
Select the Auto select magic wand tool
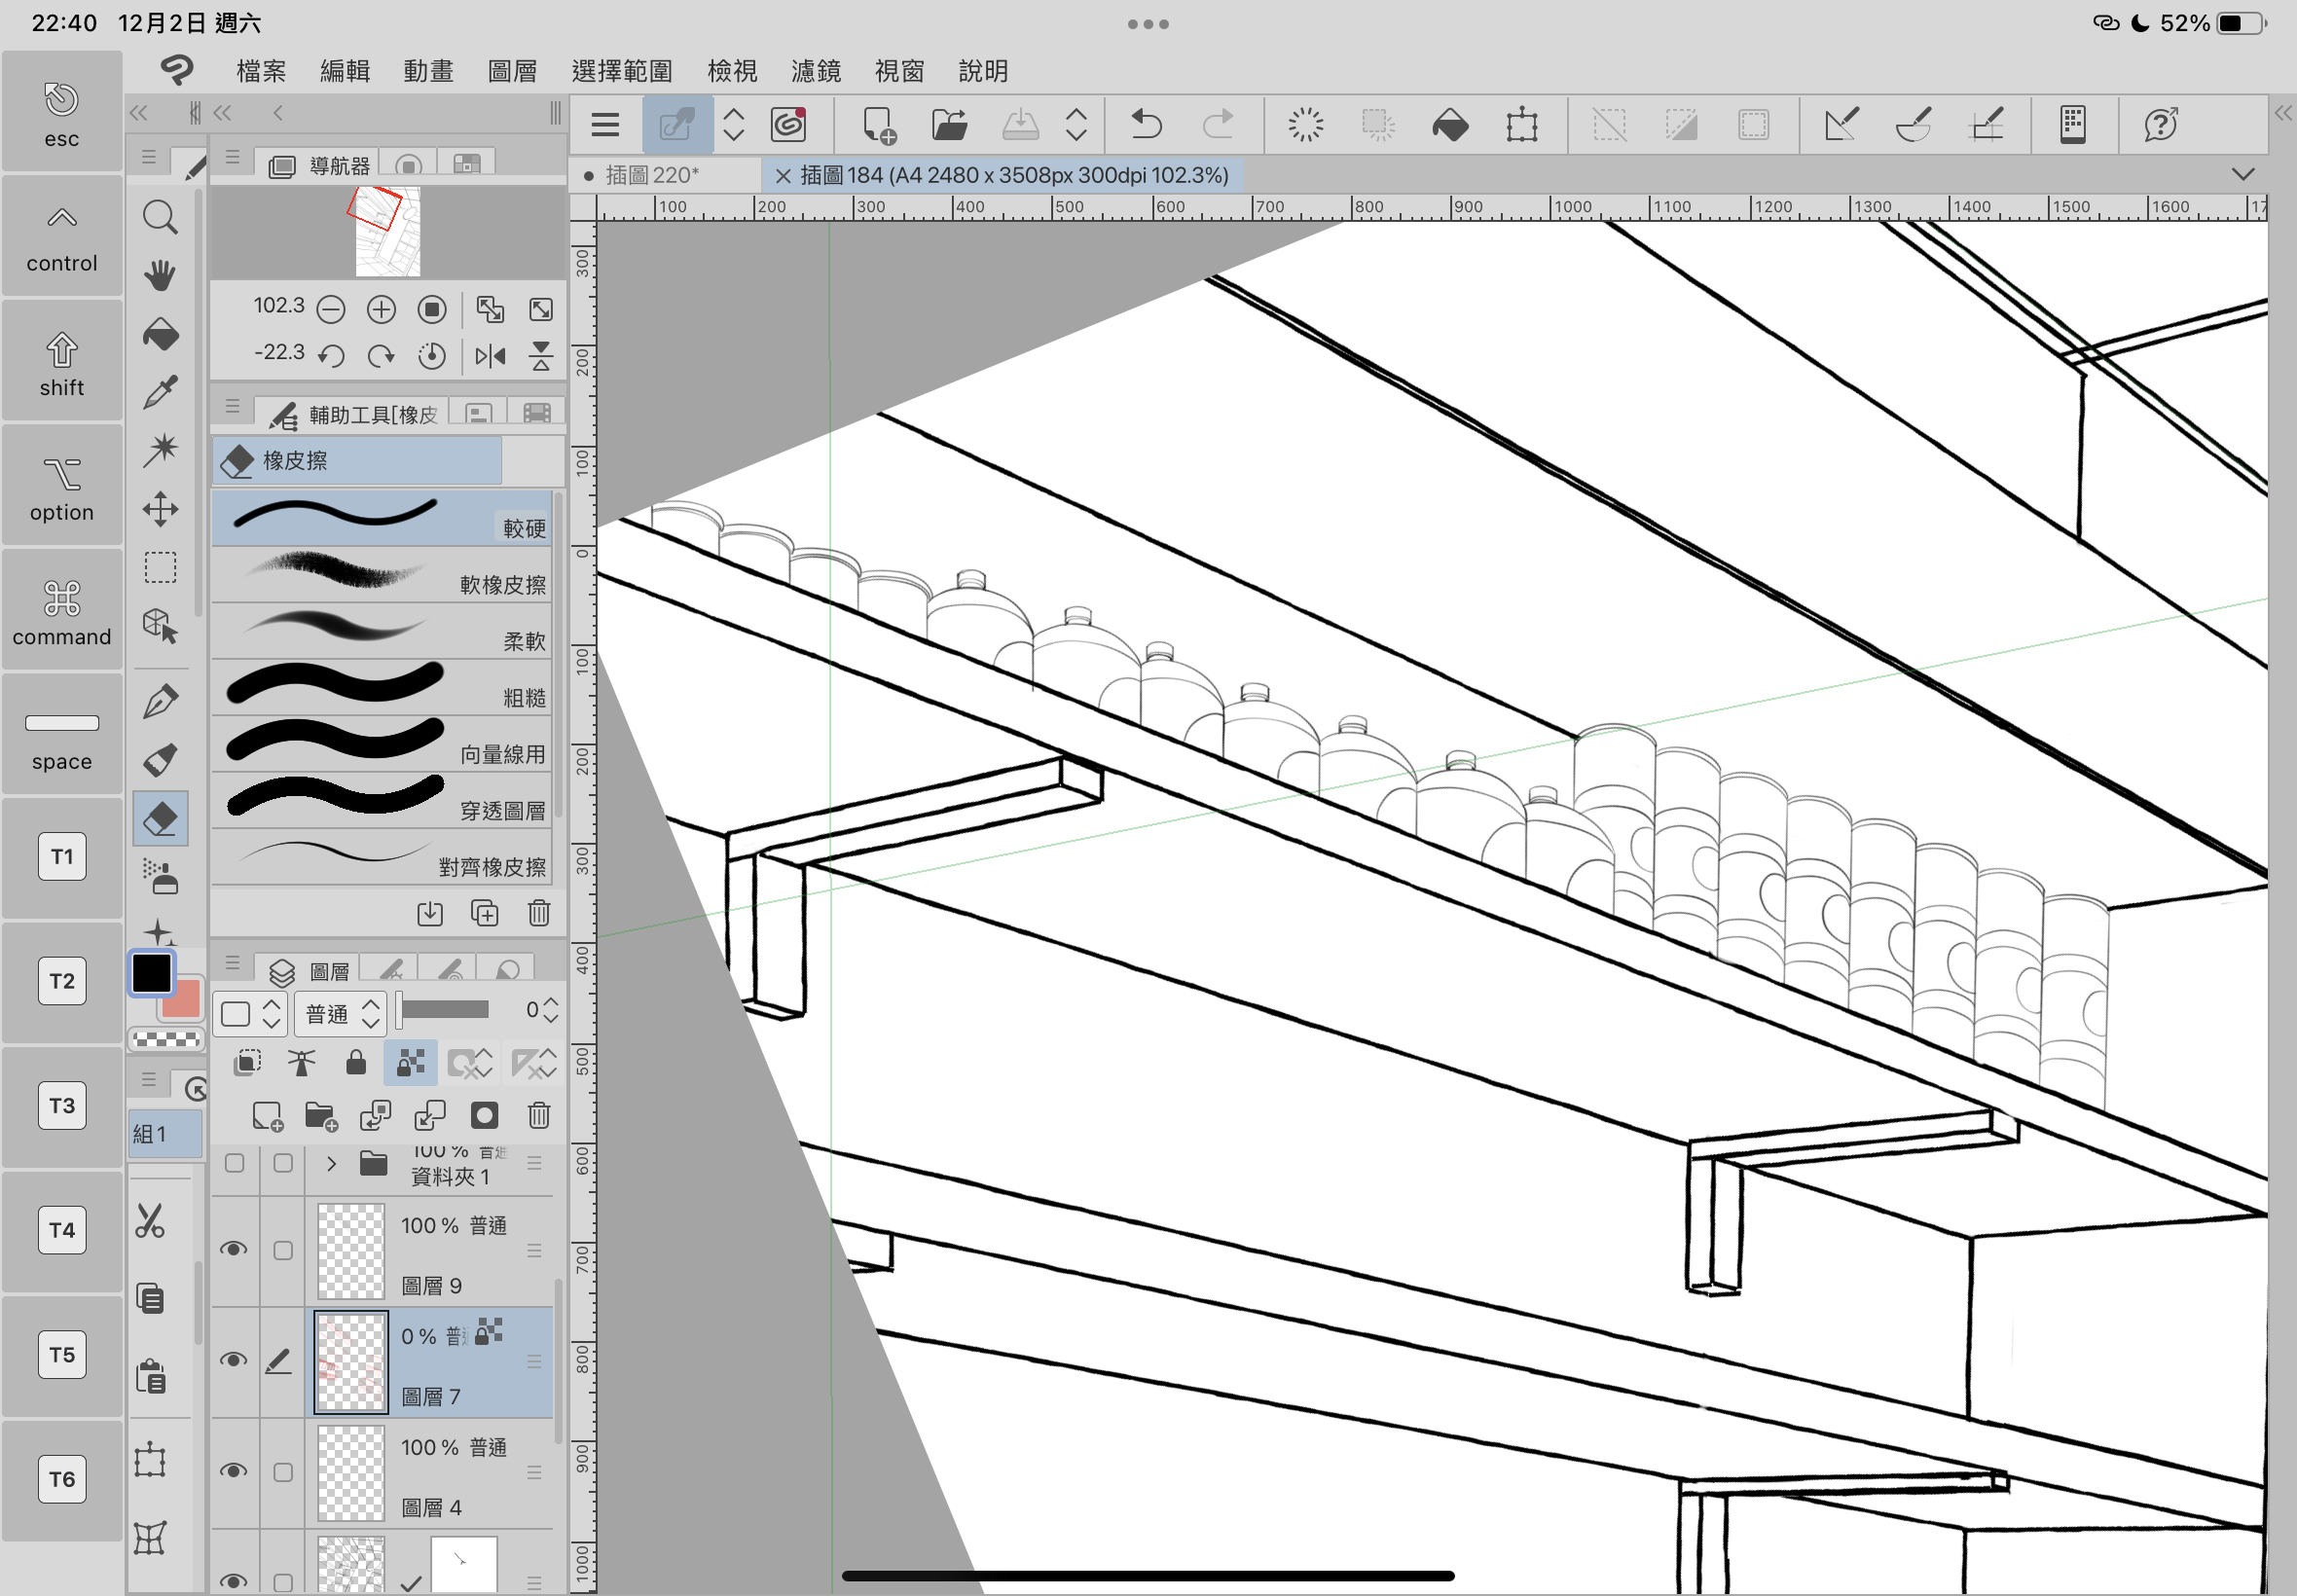(160, 450)
